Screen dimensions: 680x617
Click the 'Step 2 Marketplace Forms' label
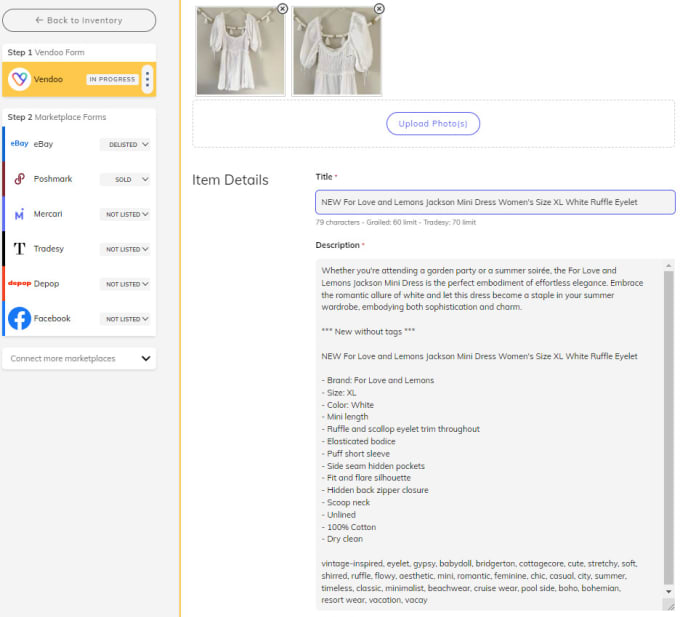[57, 117]
